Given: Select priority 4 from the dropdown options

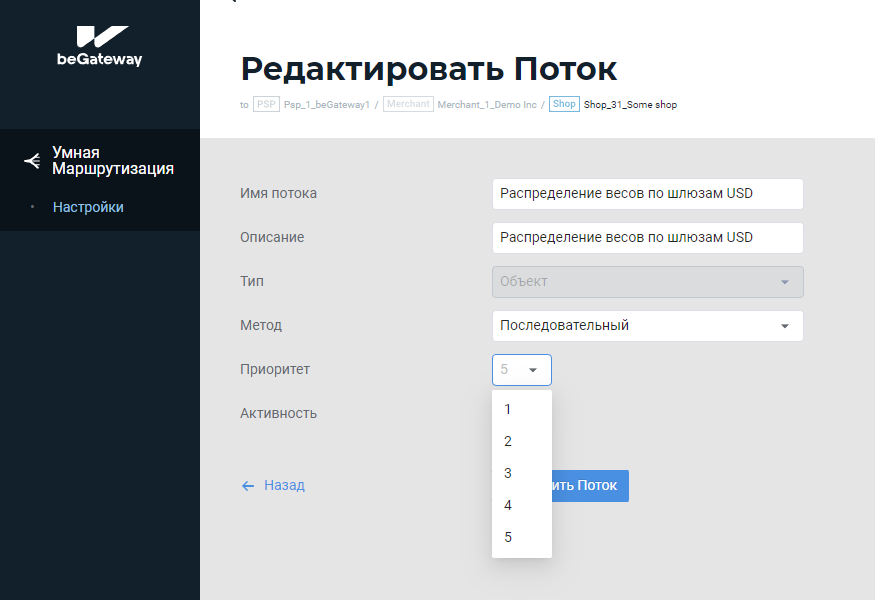Looking at the screenshot, I should (x=508, y=505).
